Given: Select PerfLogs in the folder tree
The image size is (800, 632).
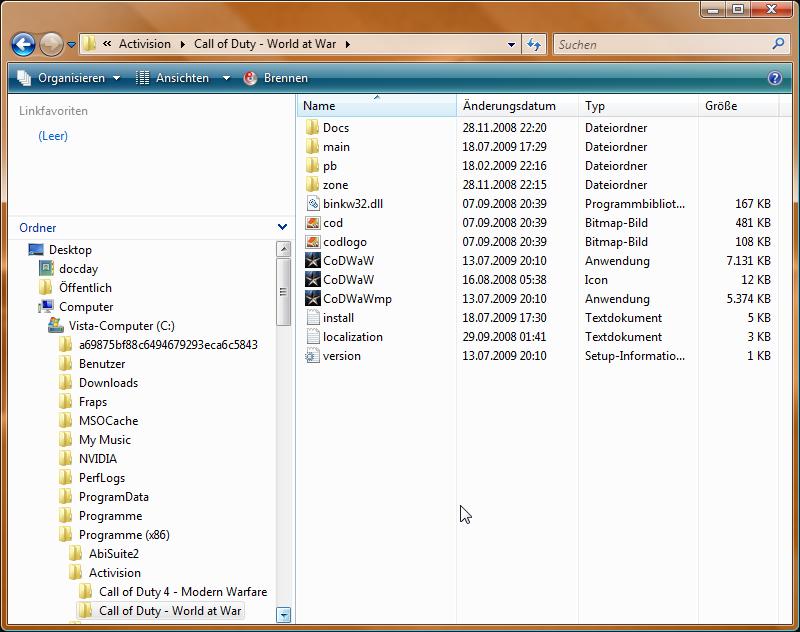Looking at the screenshot, I should (102, 478).
